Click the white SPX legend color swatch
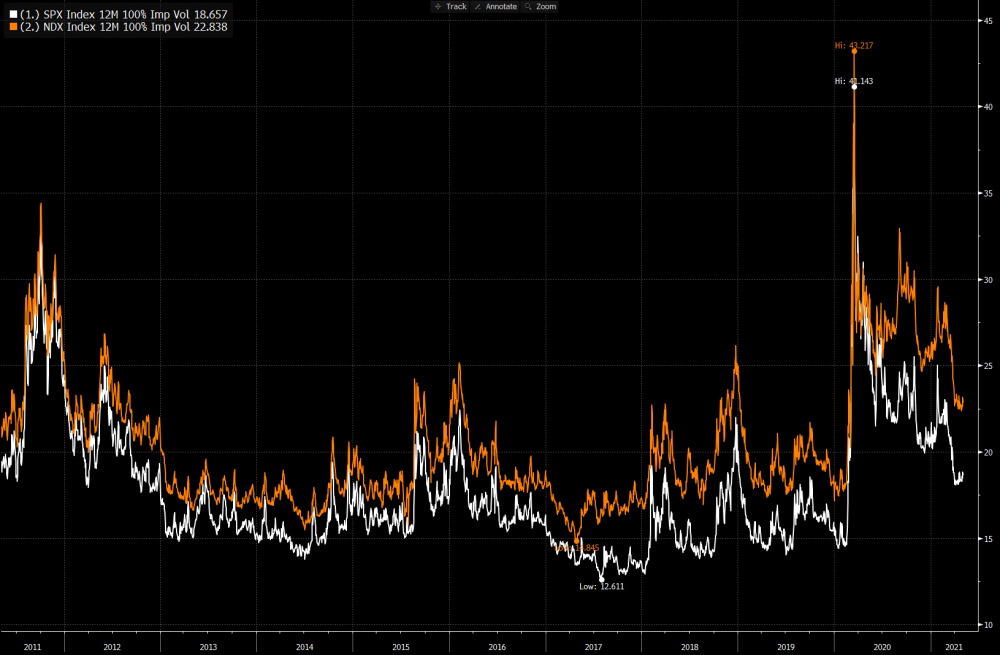The width and height of the screenshot is (1000, 655). coord(13,14)
